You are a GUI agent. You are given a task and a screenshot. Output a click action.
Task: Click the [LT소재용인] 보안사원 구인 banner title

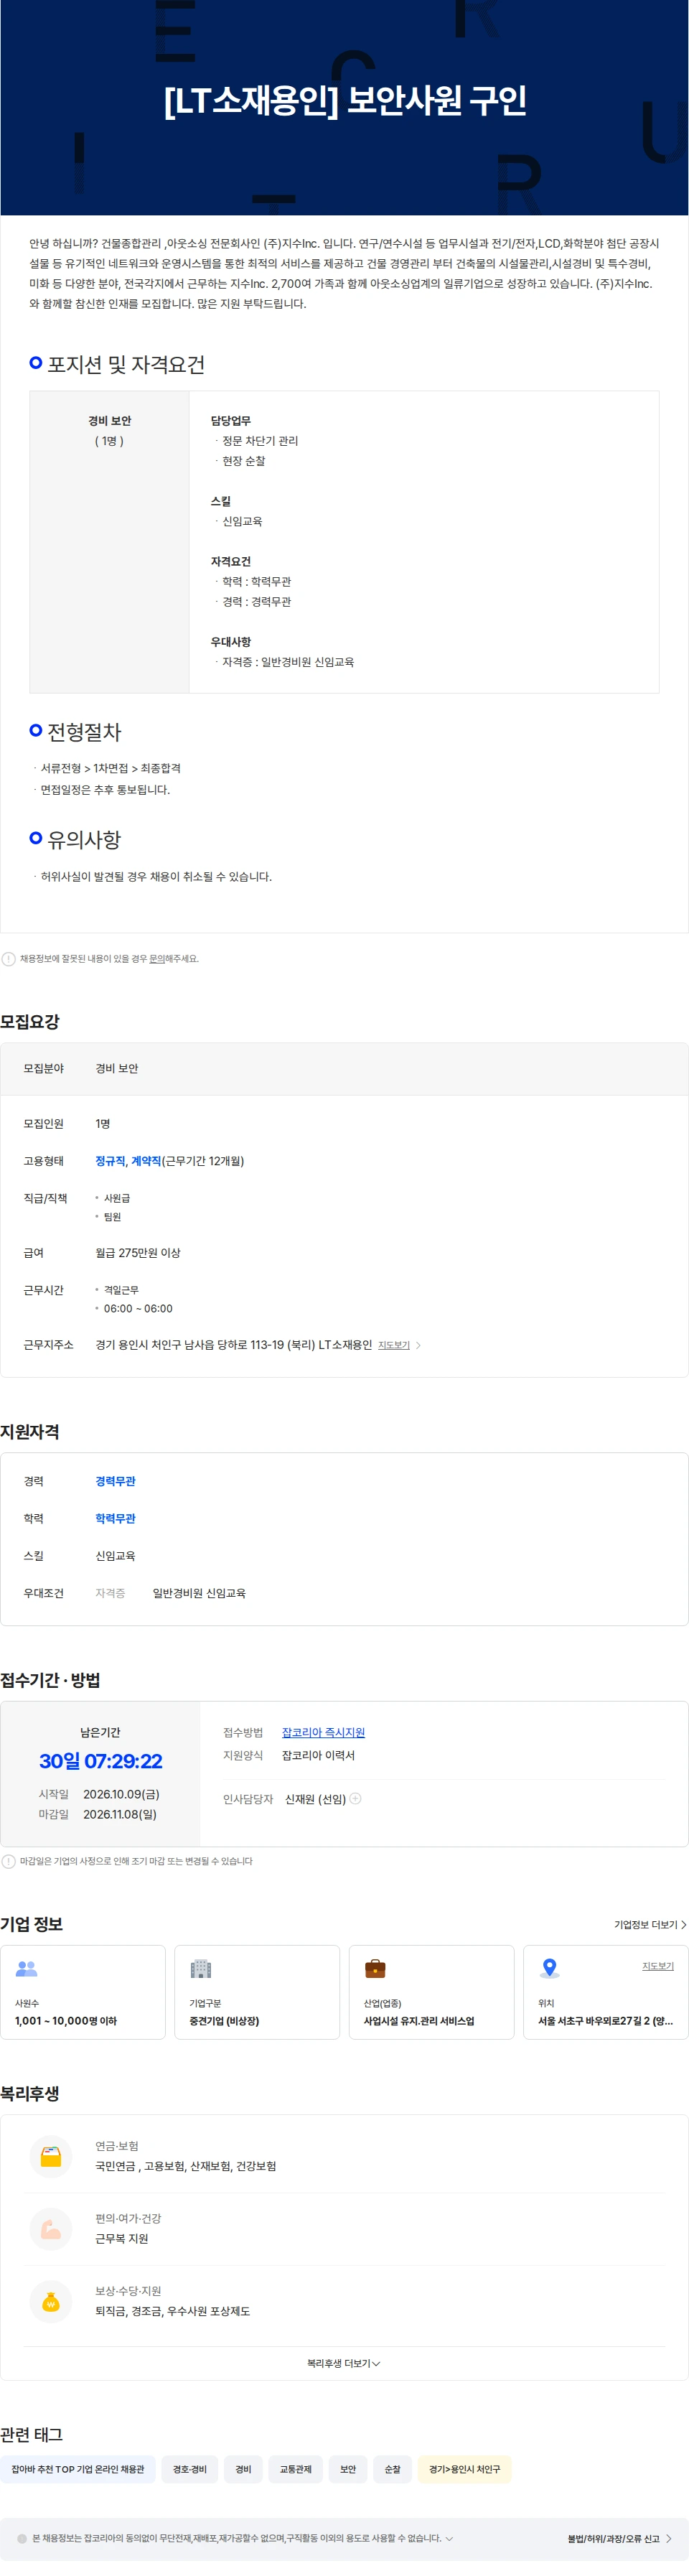point(345,100)
